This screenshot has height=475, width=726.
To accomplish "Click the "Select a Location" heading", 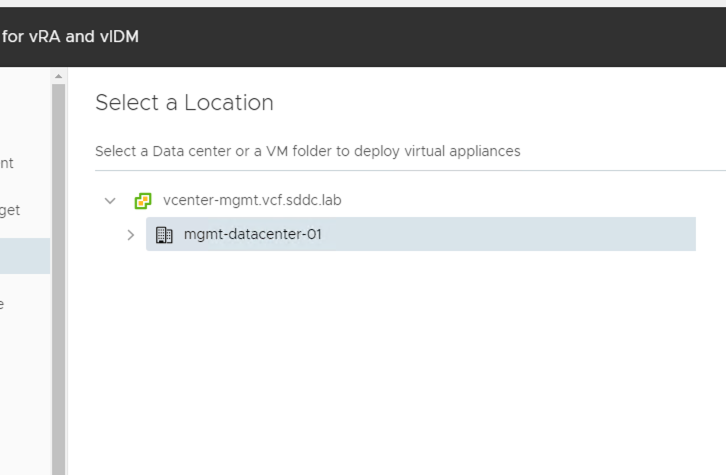I will tap(184, 102).
